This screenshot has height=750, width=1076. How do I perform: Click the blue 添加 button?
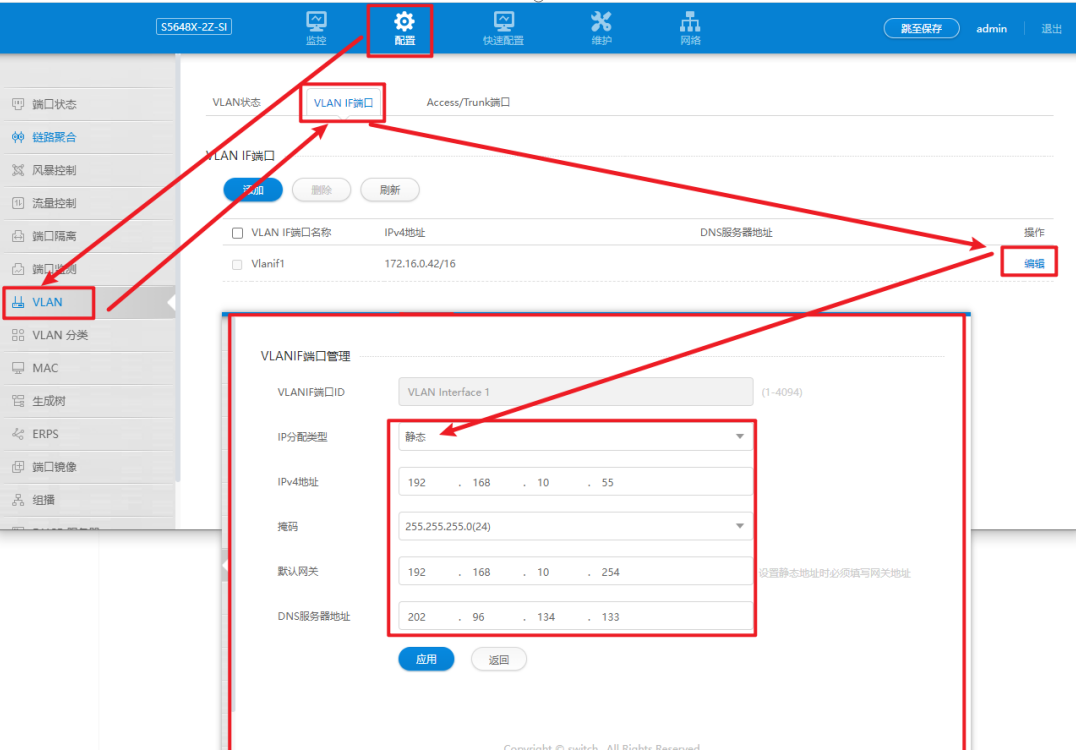pyautogui.click(x=253, y=190)
